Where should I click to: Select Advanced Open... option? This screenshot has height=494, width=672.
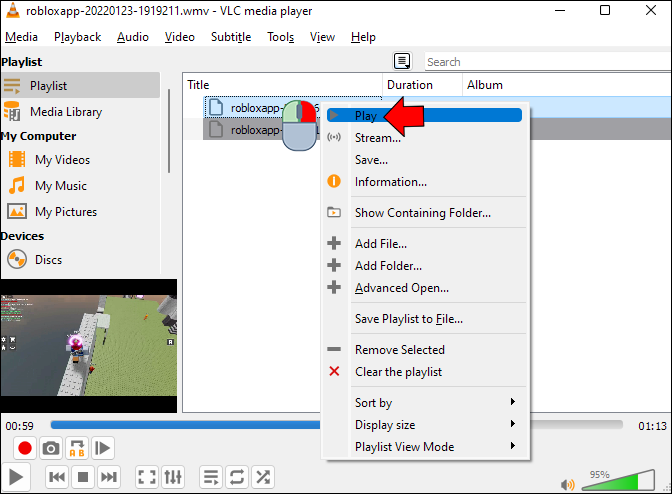[x=424, y=287]
